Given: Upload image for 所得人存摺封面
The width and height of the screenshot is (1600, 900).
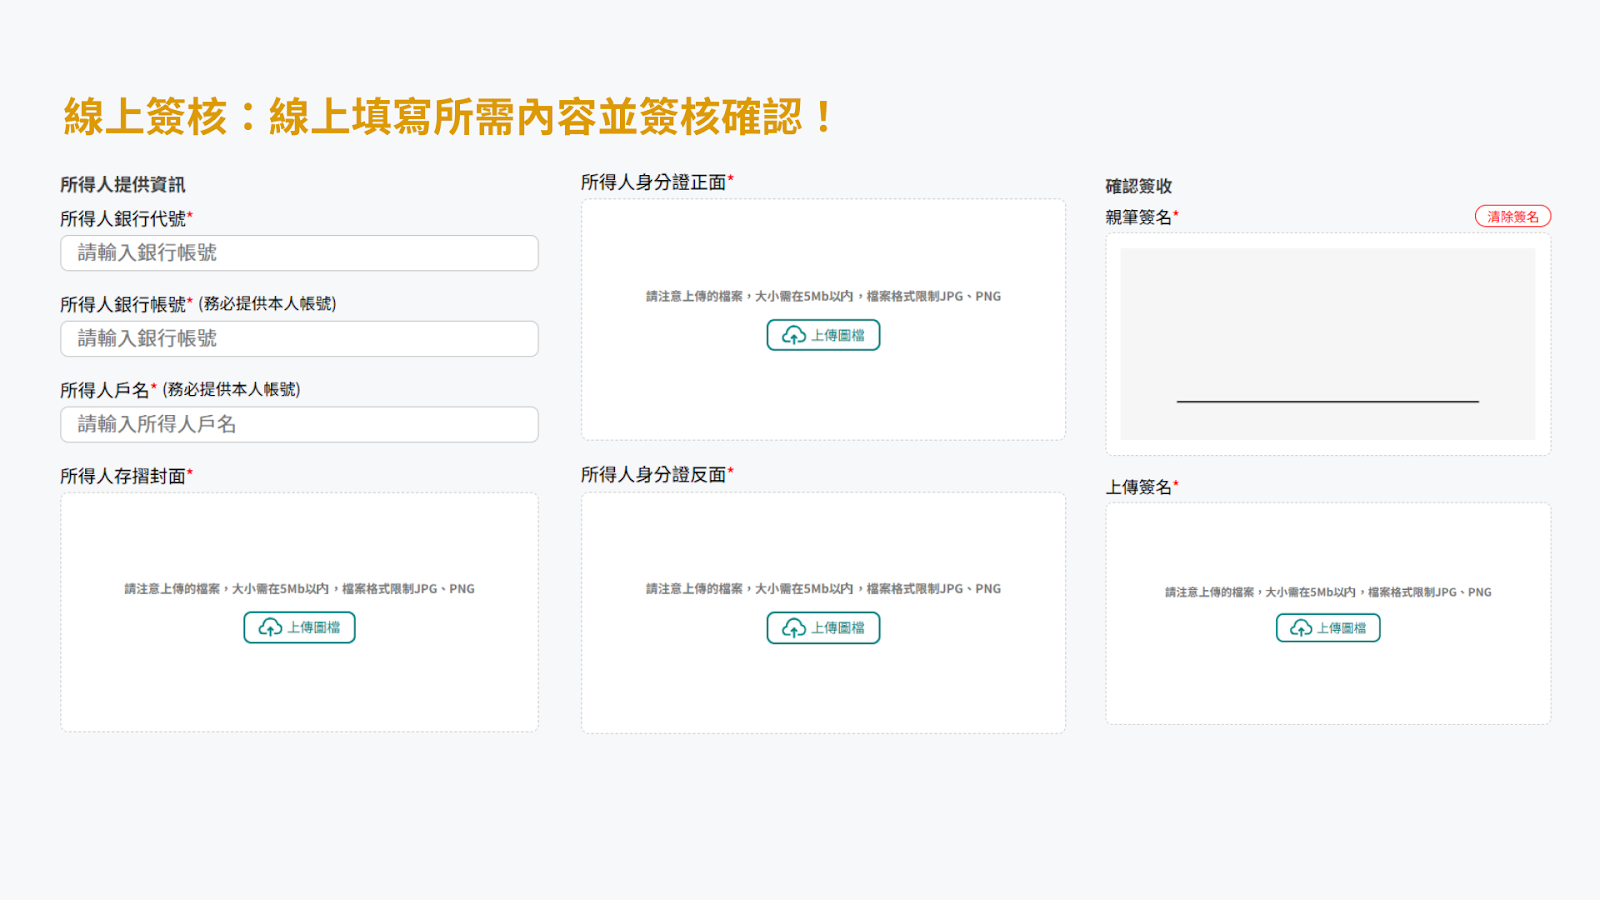Looking at the screenshot, I should point(299,628).
